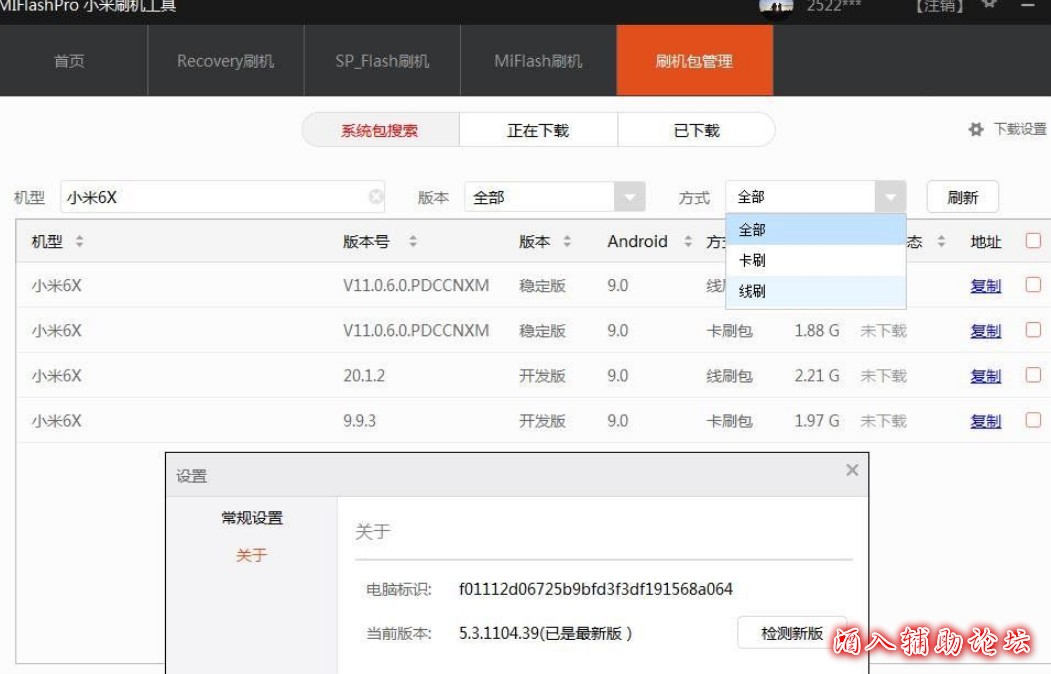Select 线刷 from the 方式 list
The width and height of the screenshot is (1051, 674).
click(x=753, y=292)
